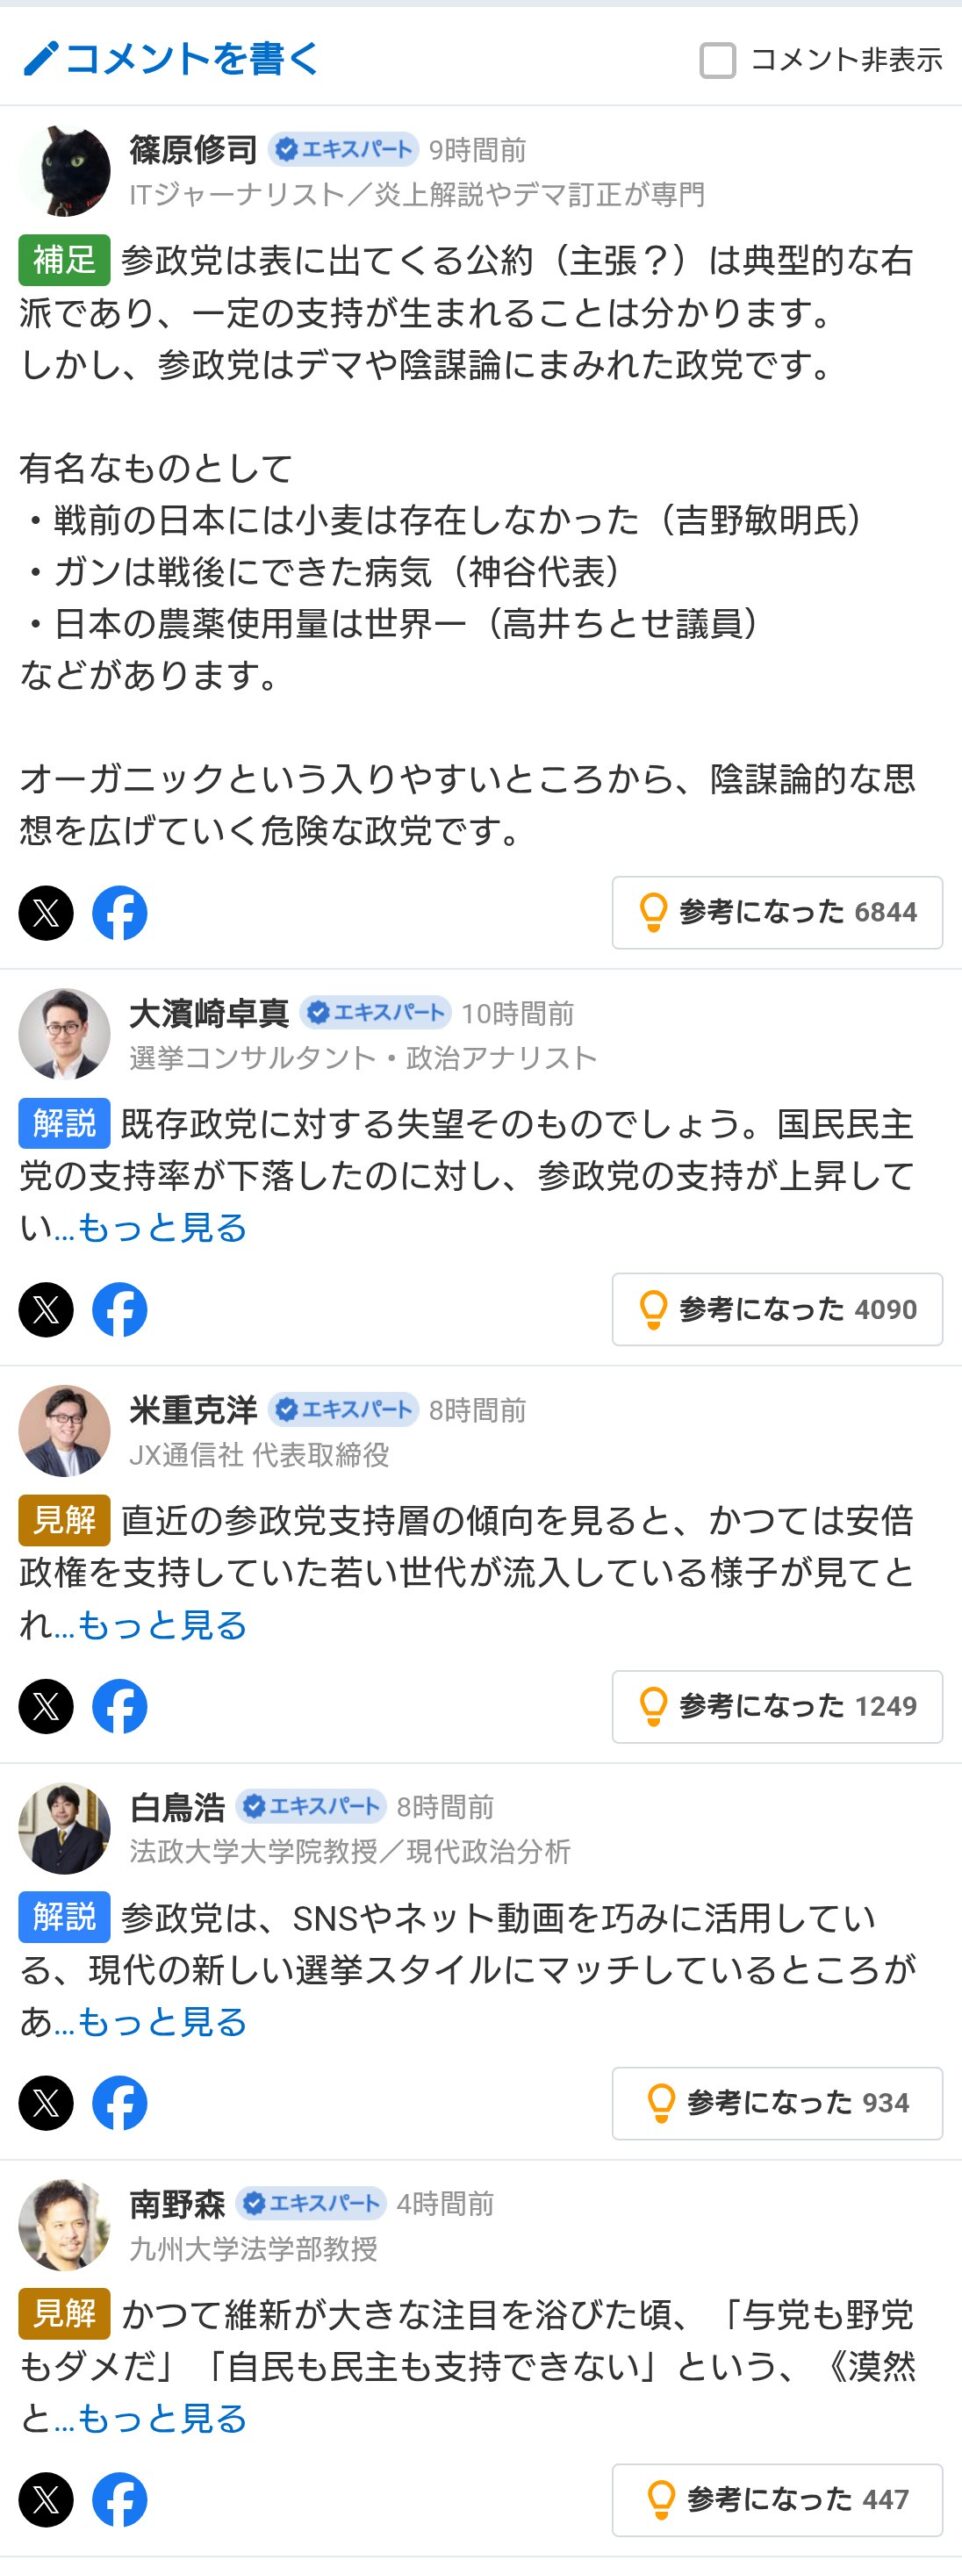The width and height of the screenshot is (962, 2560).
Task: Open 篠原修司's profile name link
Action: 193,150
